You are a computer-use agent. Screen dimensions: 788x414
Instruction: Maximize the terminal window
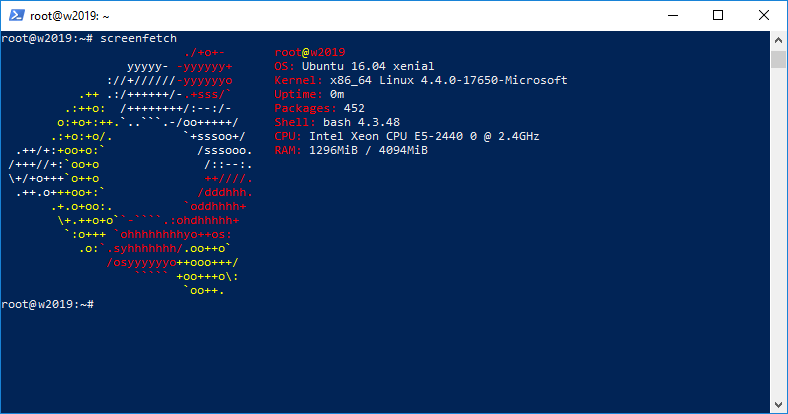pyautogui.click(x=718, y=16)
